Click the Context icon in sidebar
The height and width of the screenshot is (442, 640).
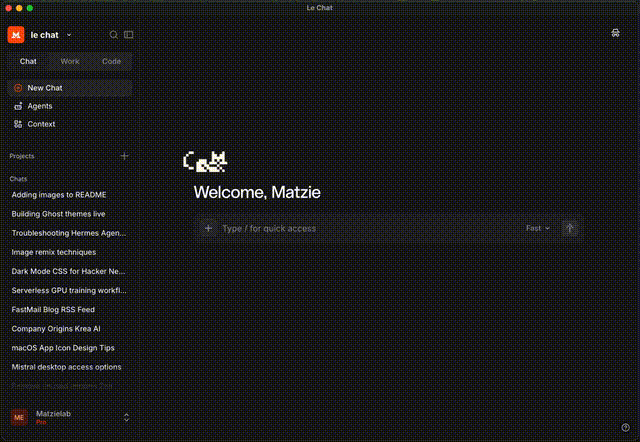[x=18, y=124]
